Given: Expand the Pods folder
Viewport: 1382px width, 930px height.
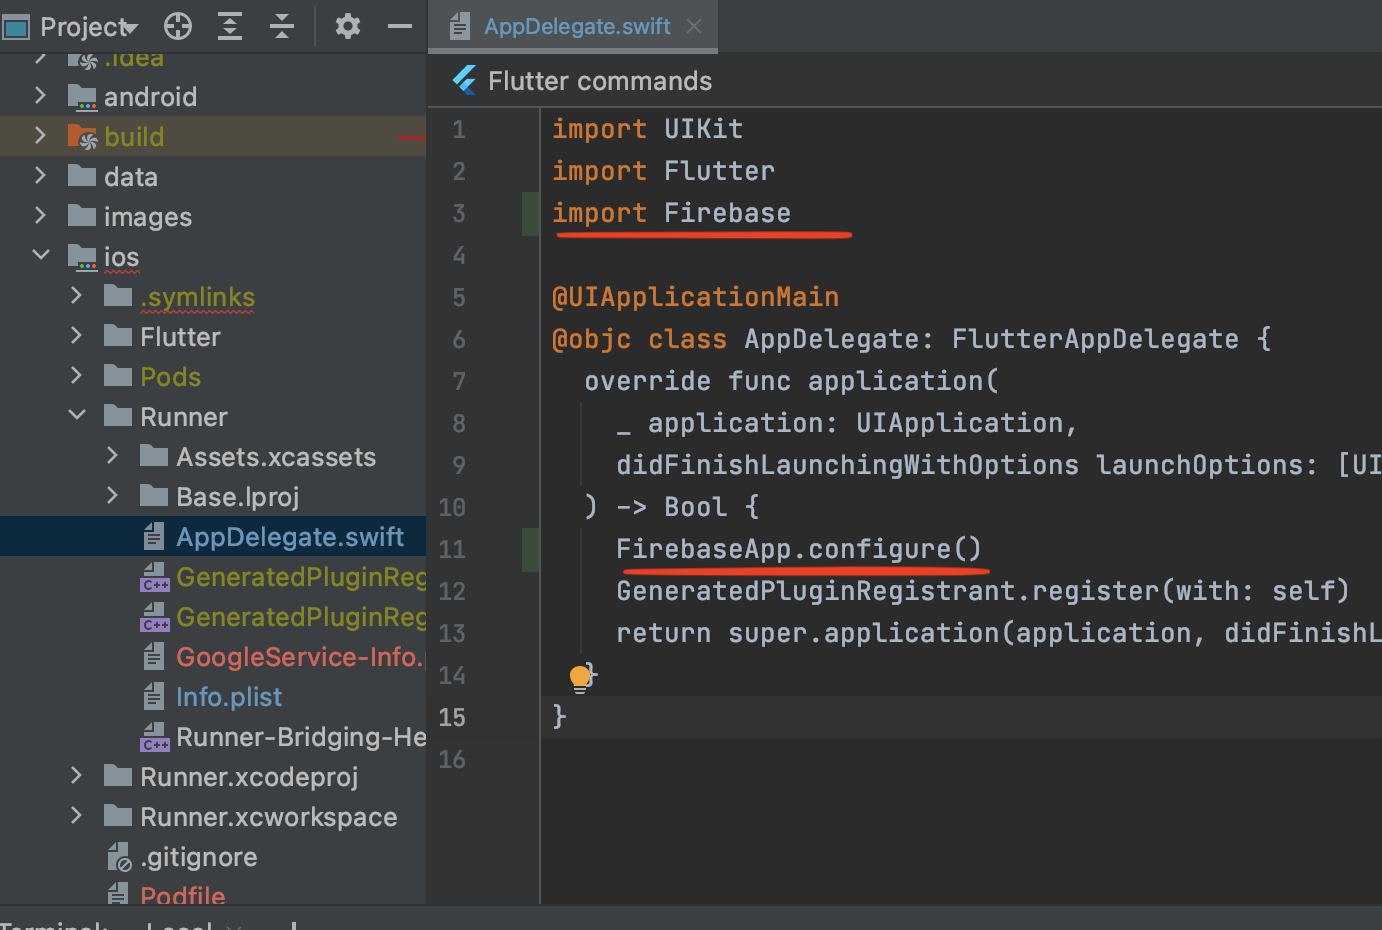Looking at the screenshot, I should (x=76, y=376).
